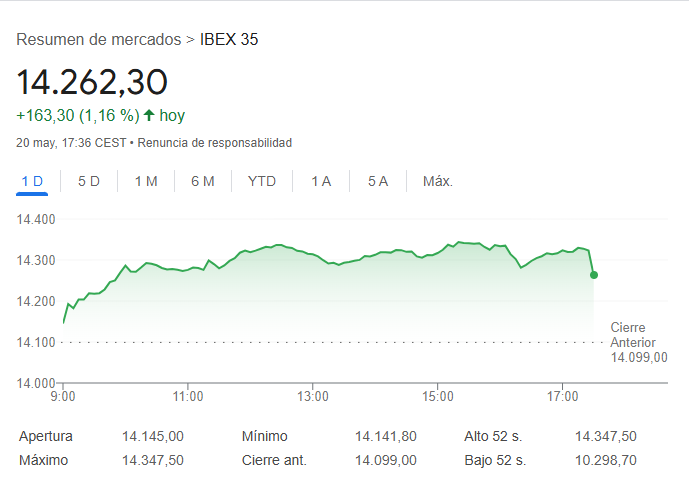This screenshot has width=689, height=489.
Task: Click the 14.262,30 index price
Action: coord(92,82)
